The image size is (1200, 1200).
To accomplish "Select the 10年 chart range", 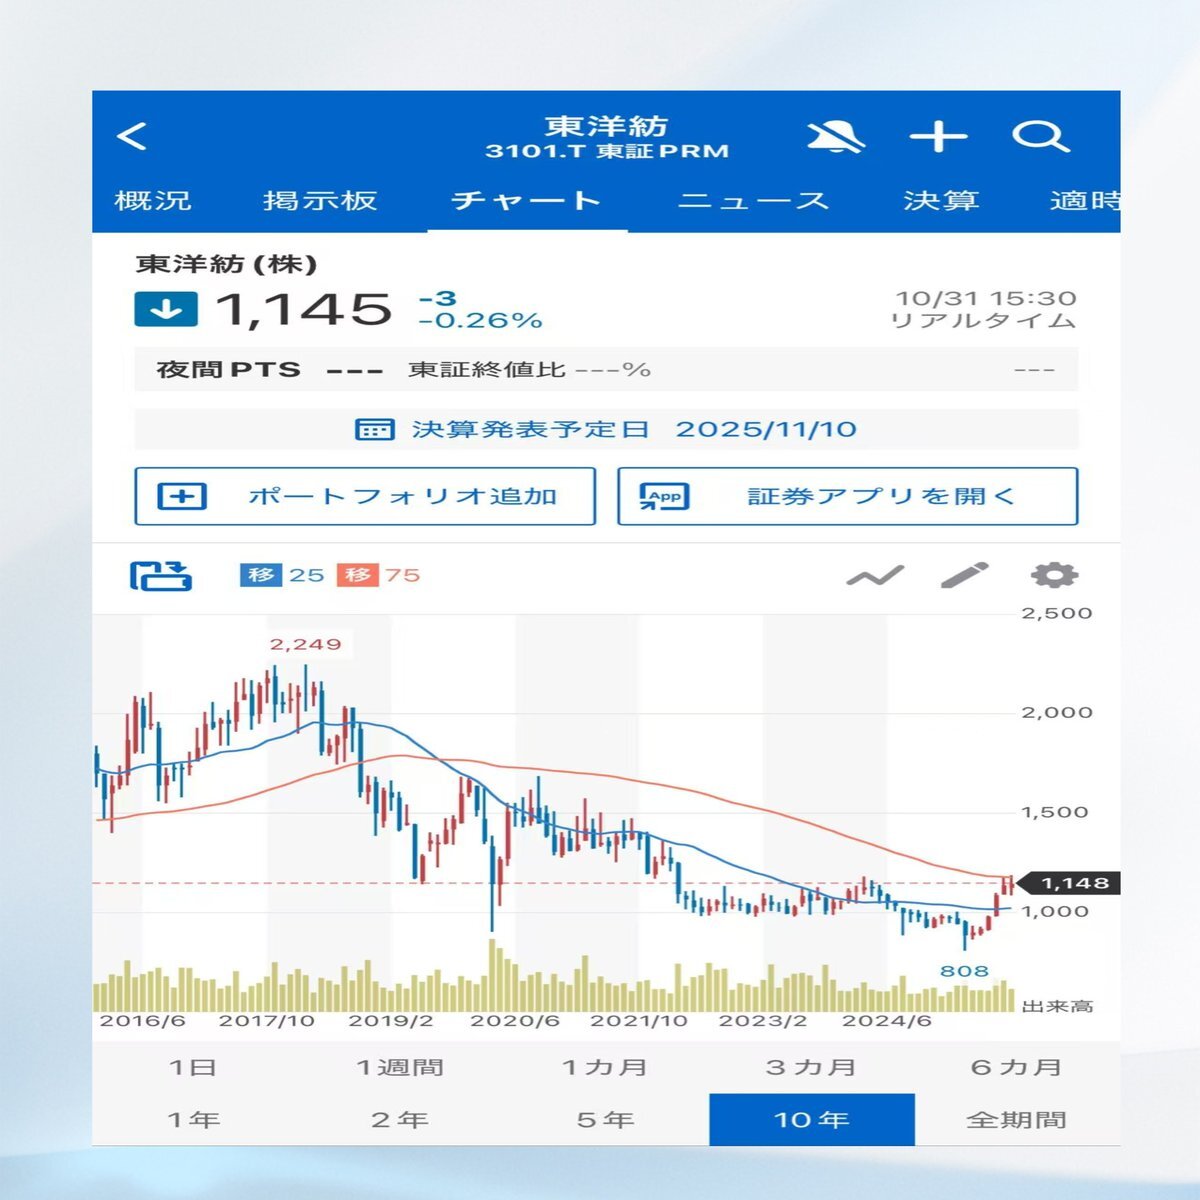I will 812,1120.
